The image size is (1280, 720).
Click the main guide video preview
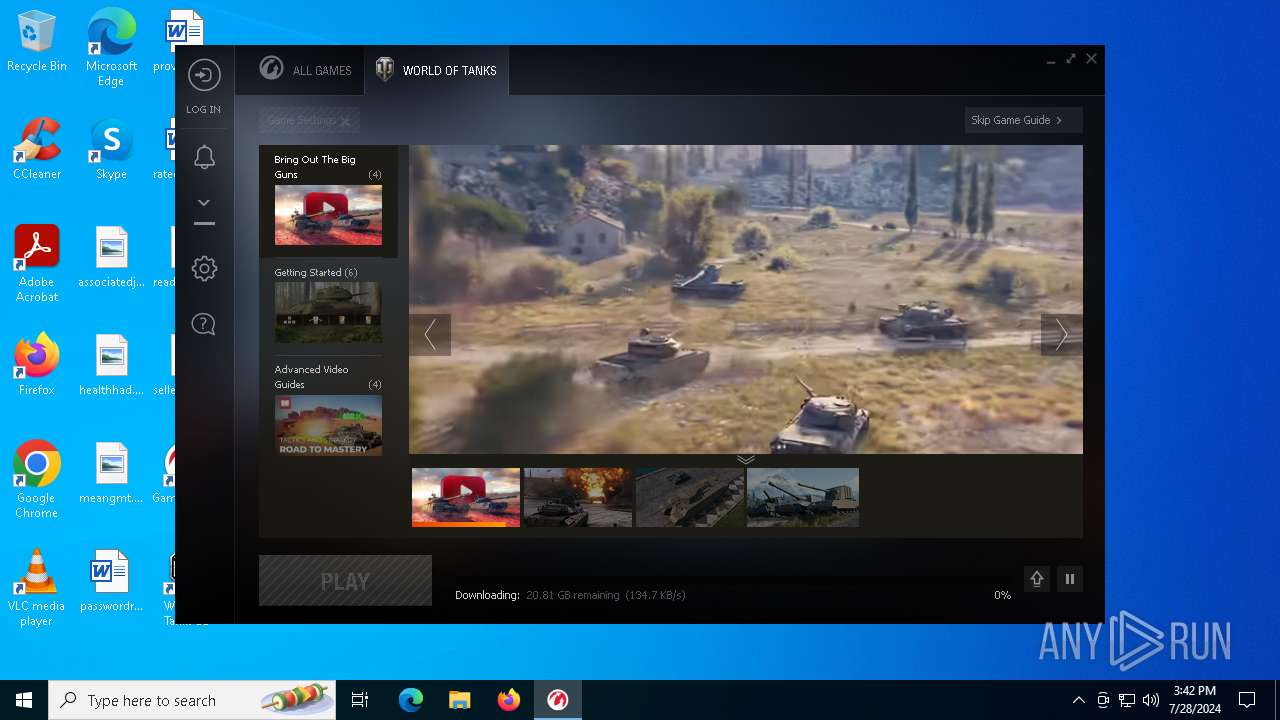[746, 299]
